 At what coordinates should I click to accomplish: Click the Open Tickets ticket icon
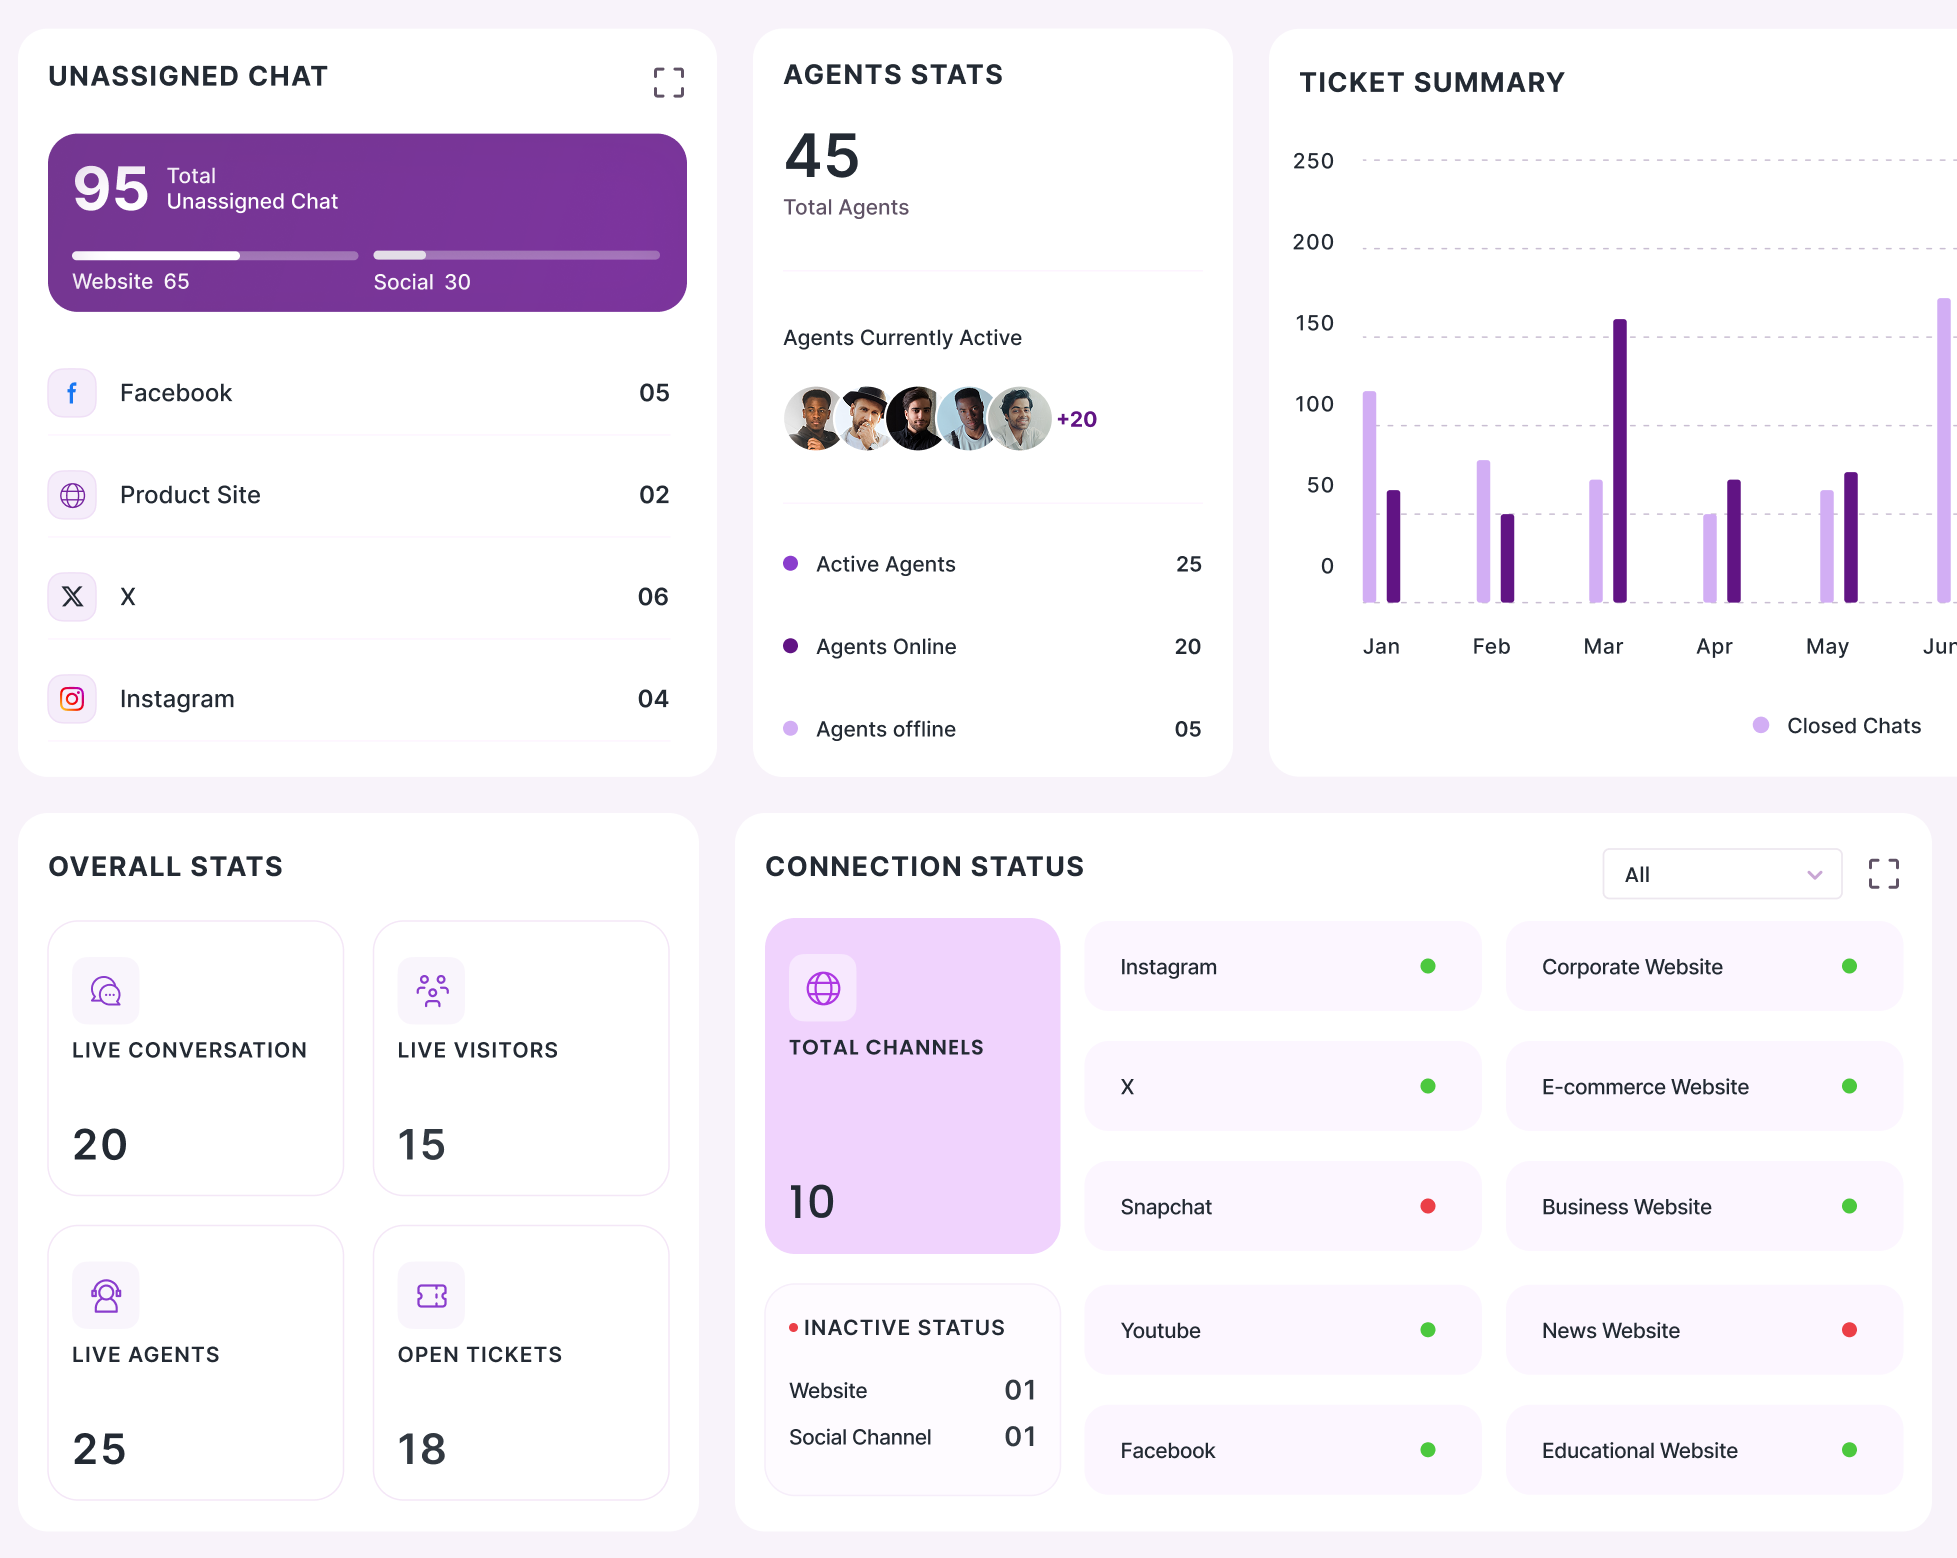pyautogui.click(x=431, y=1296)
